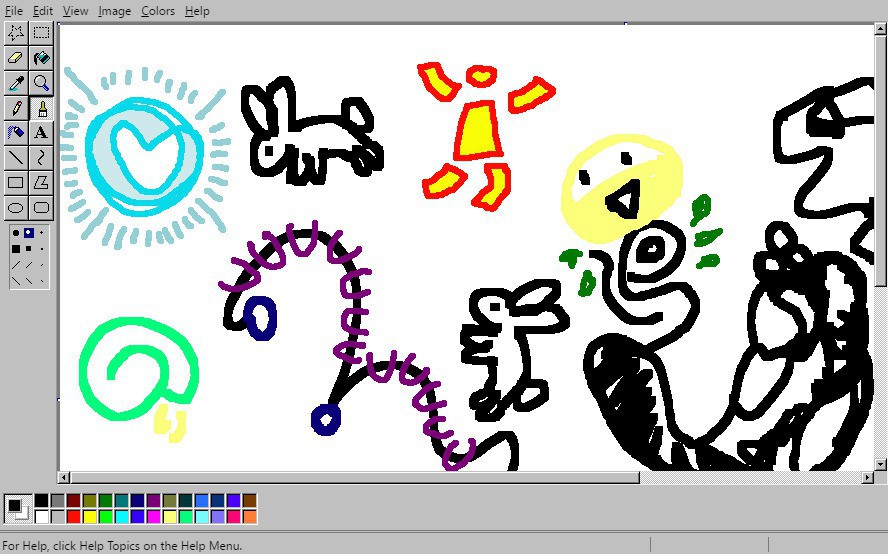This screenshot has height=554, width=888.
Task: Choose the Fill With Color bucket tool
Action: click(41, 58)
